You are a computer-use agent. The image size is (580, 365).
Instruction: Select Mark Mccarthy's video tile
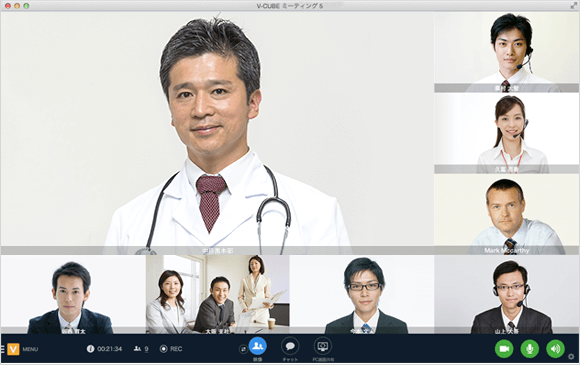pos(507,214)
